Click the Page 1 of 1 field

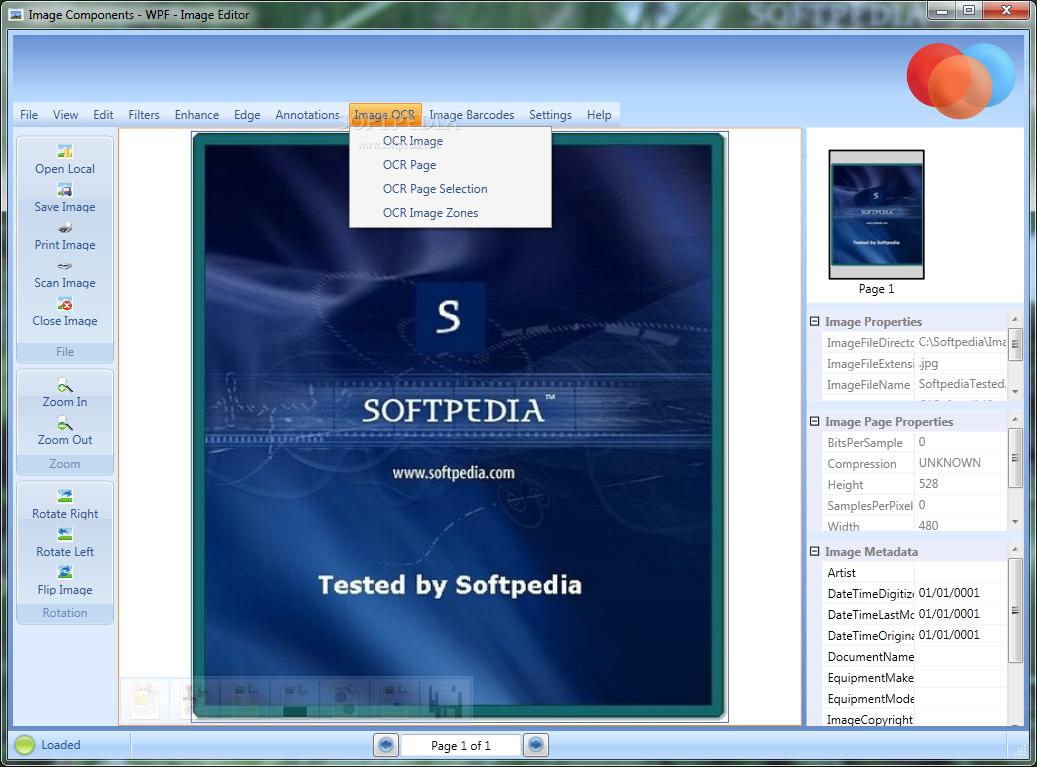pyautogui.click(x=461, y=745)
